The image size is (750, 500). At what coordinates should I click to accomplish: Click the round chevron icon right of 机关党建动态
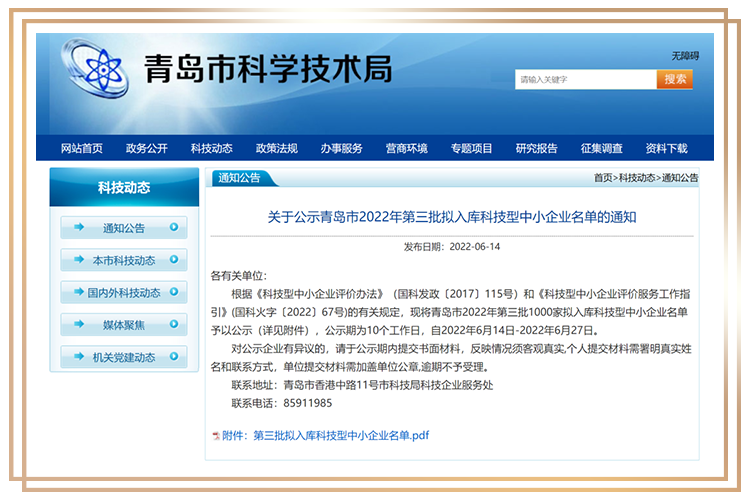174,356
